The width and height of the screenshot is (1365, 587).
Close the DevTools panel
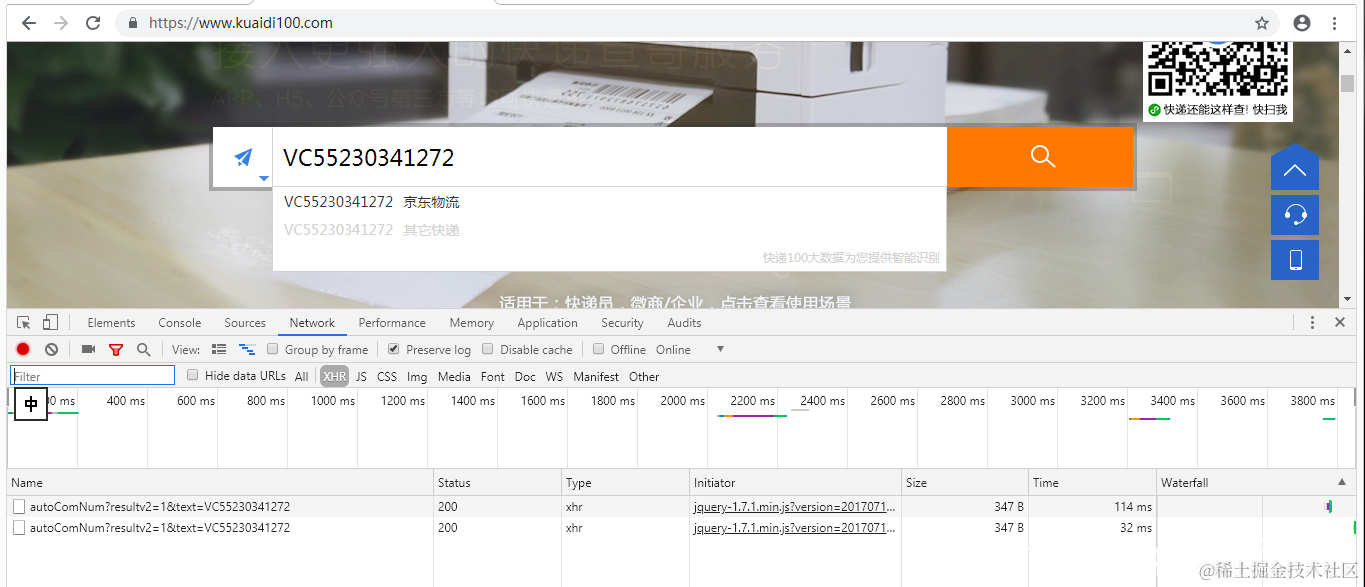pos(1340,322)
